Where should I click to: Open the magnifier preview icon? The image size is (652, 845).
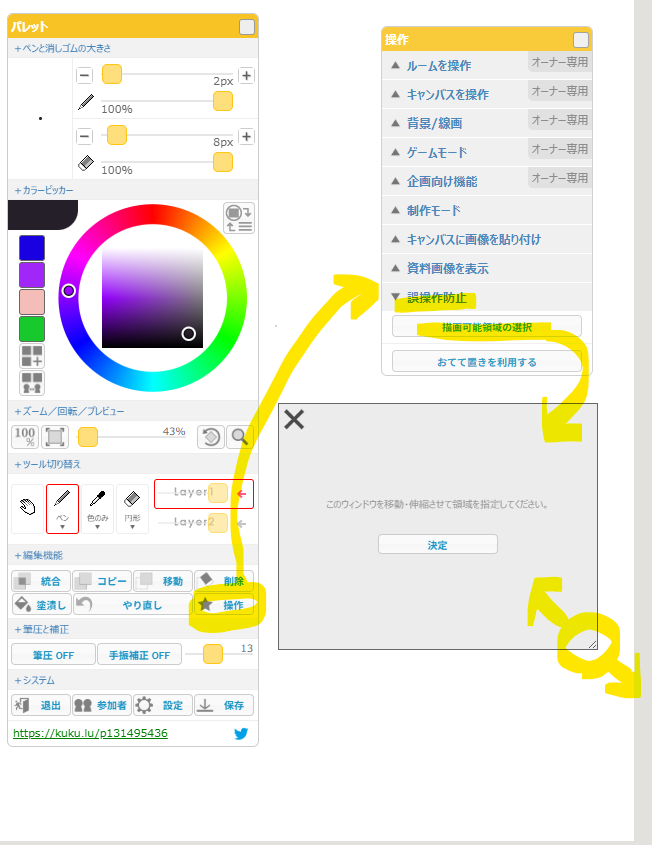239,437
